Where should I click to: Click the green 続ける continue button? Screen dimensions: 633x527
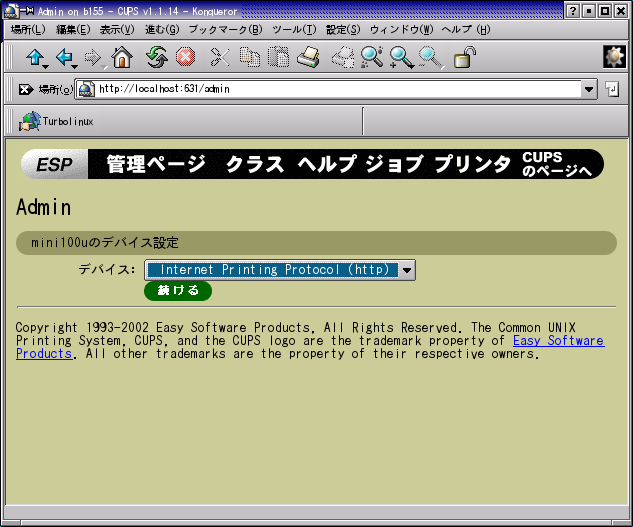(178, 291)
